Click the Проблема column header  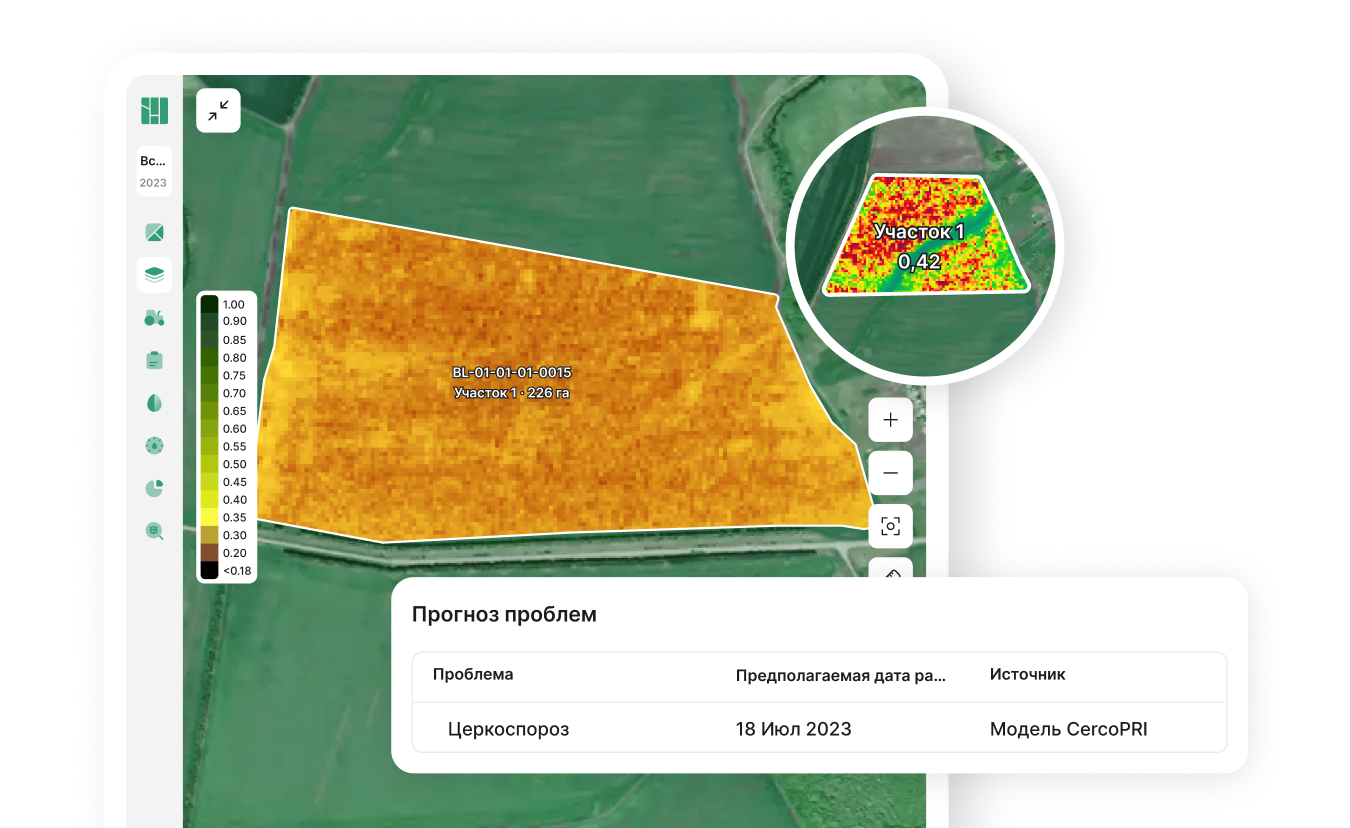473,675
